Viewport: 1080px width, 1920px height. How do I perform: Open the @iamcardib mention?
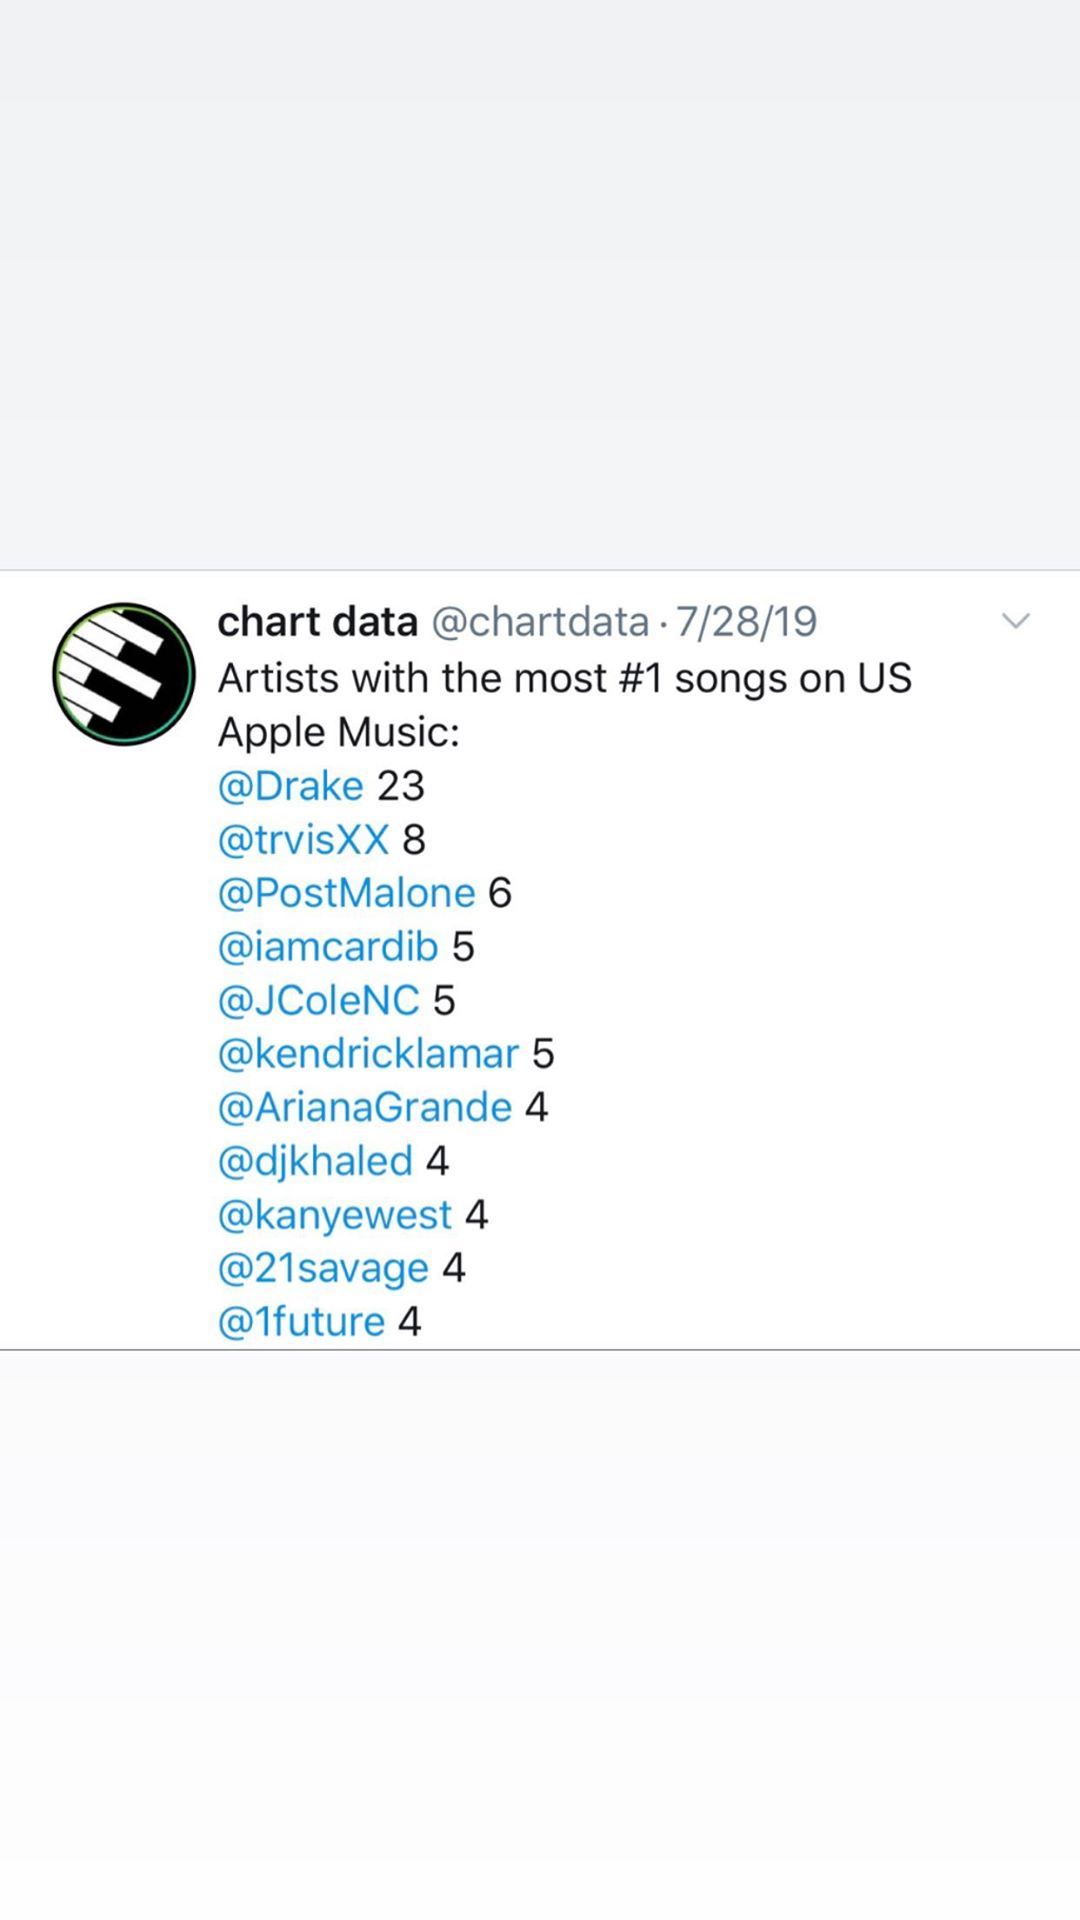(328, 947)
